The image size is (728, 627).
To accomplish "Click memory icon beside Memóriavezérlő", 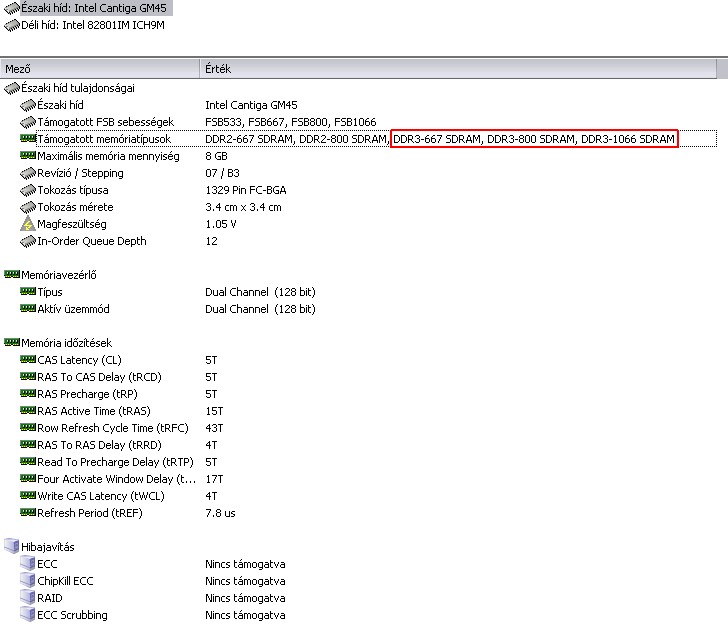I will tap(12, 274).
